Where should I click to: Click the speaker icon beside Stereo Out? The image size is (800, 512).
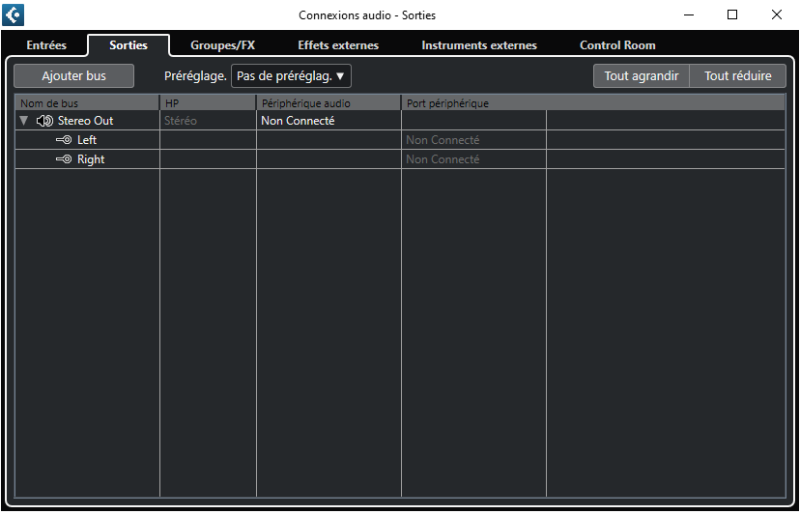point(44,121)
